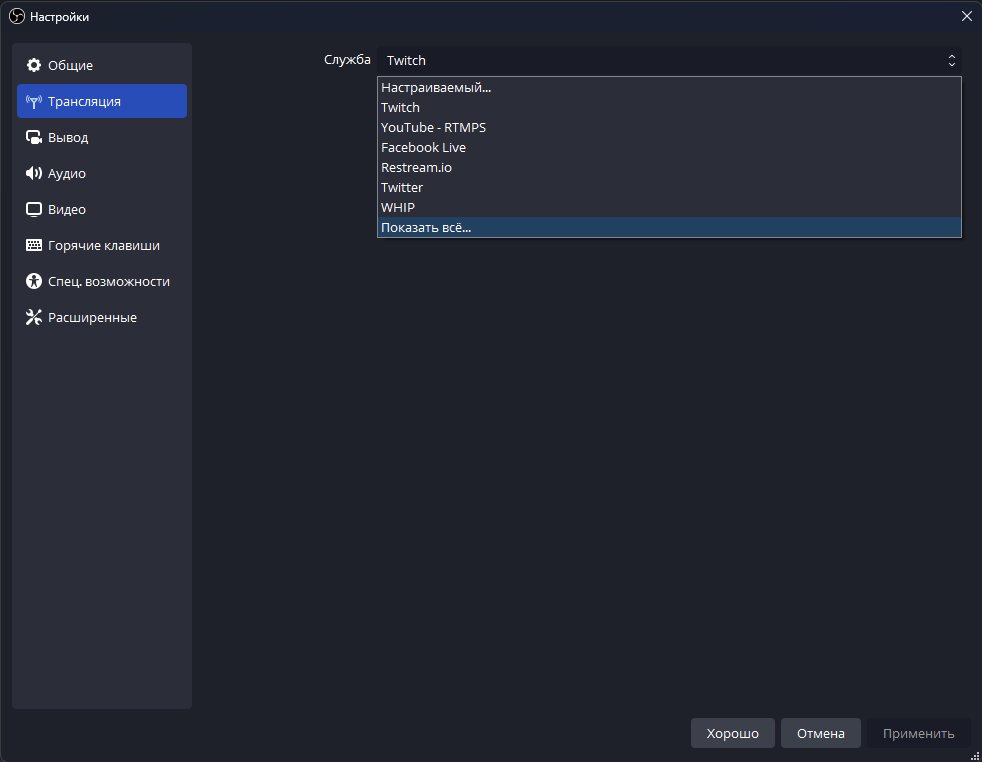Open the Горячие клавиши tab
982x762 pixels.
[x=102, y=245]
